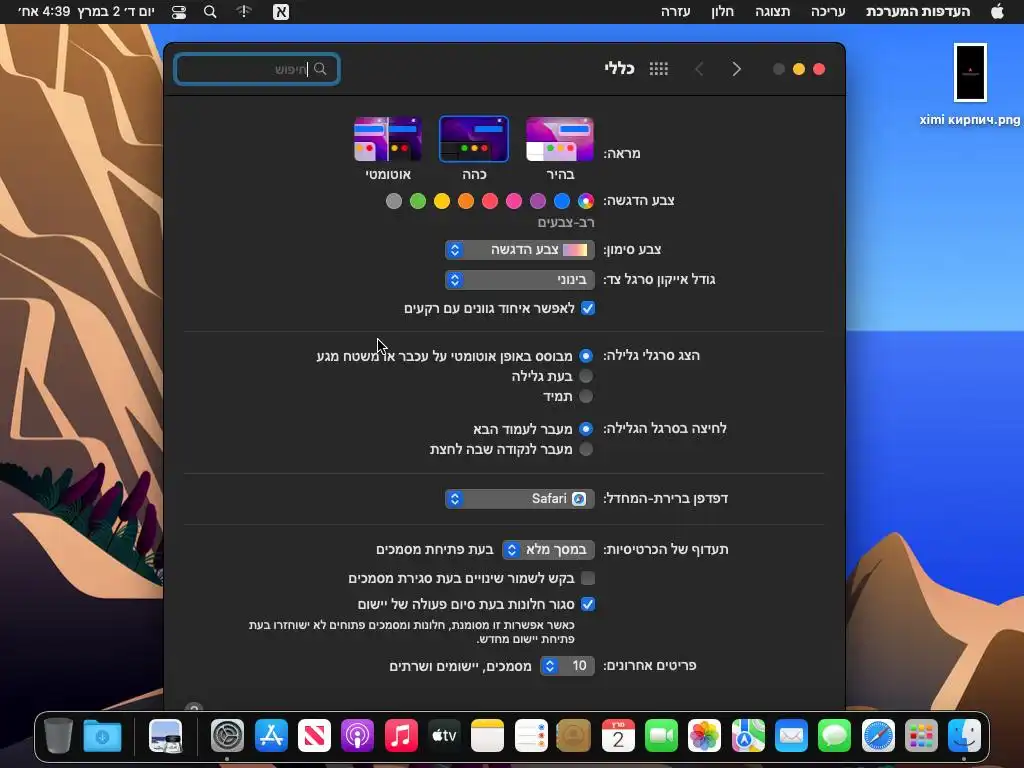This screenshot has height=768, width=1024.
Task: Open 'העדפות המערכת' menu
Action: point(918,12)
